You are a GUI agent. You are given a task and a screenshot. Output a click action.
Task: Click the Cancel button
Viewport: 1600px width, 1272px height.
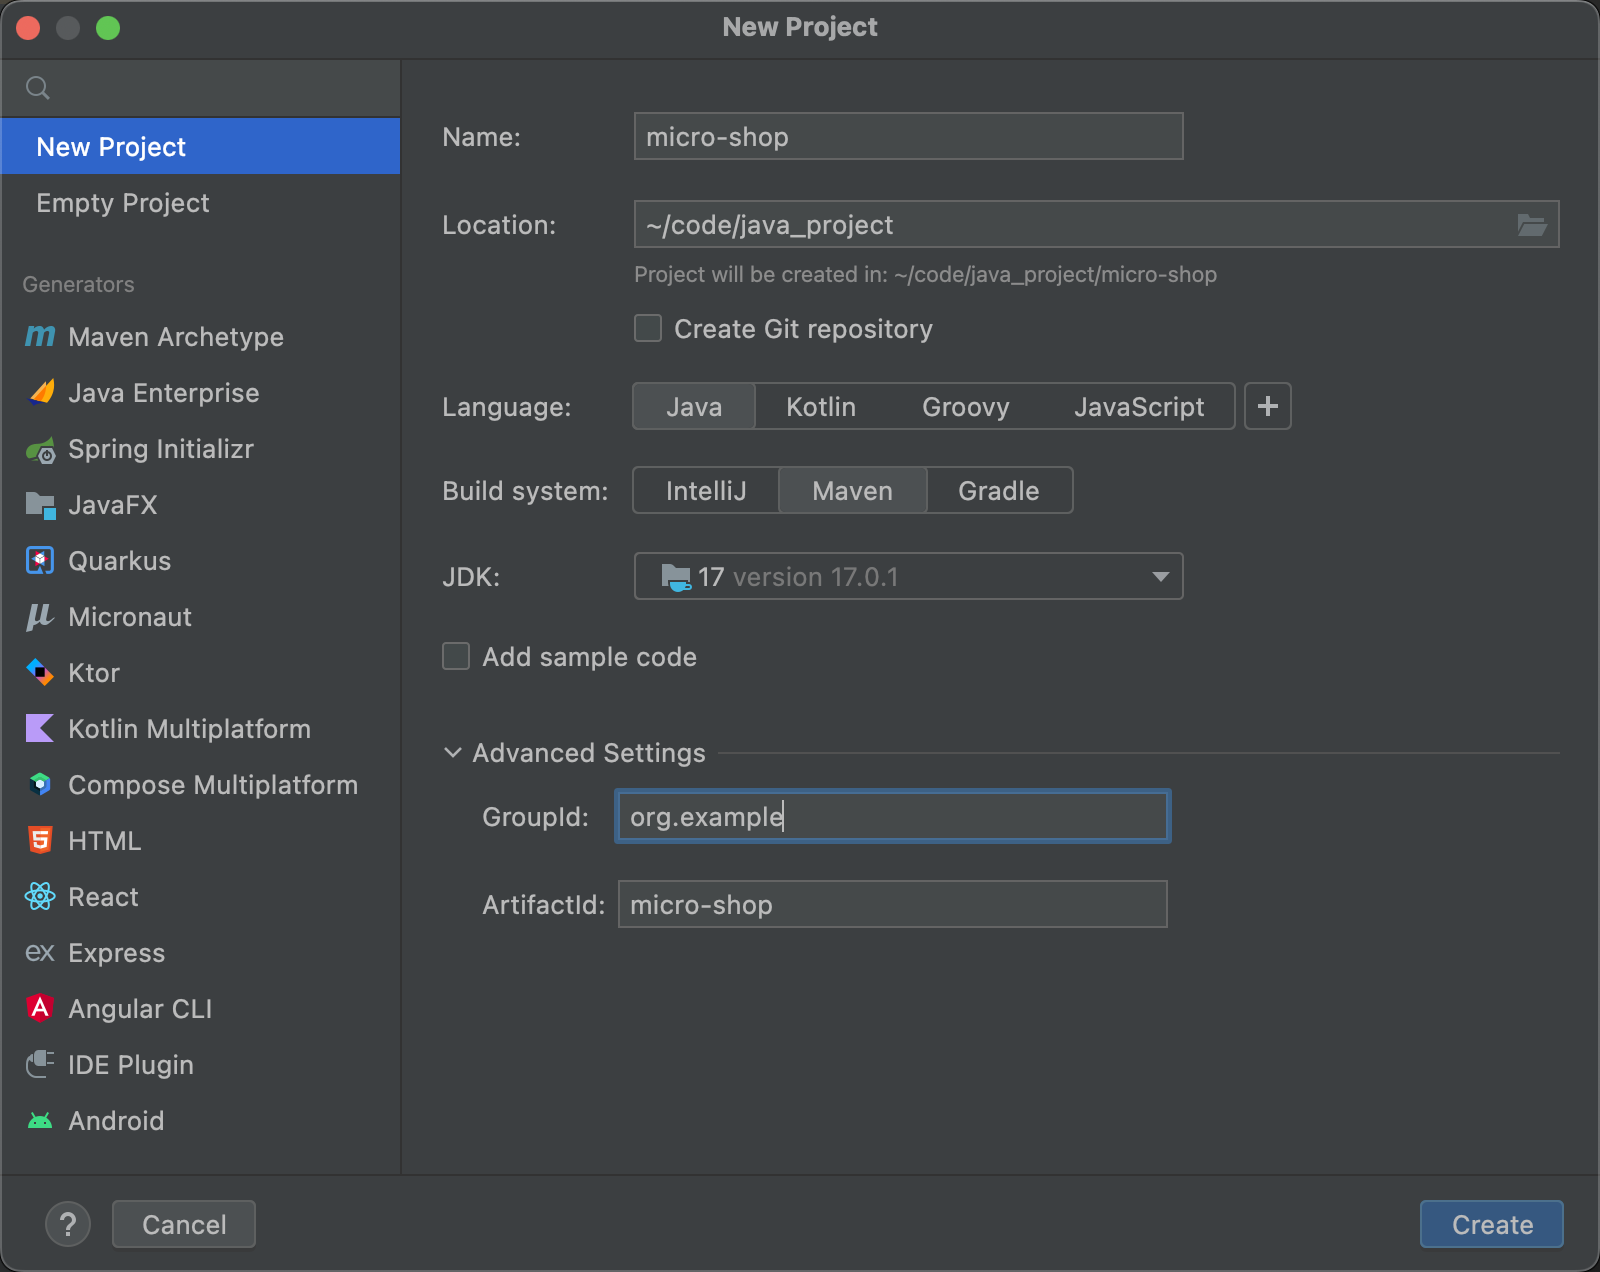tap(184, 1224)
